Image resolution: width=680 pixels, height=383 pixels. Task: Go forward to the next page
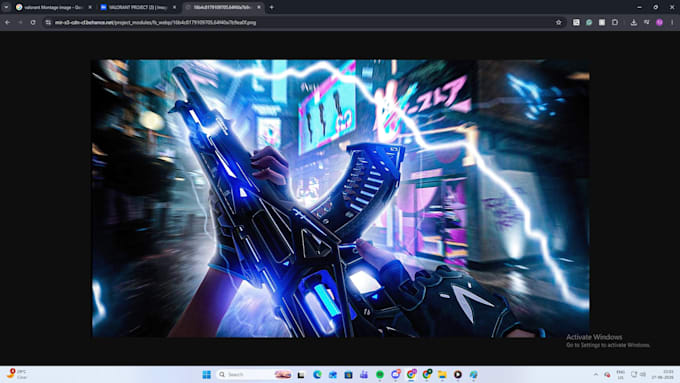coord(20,22)
